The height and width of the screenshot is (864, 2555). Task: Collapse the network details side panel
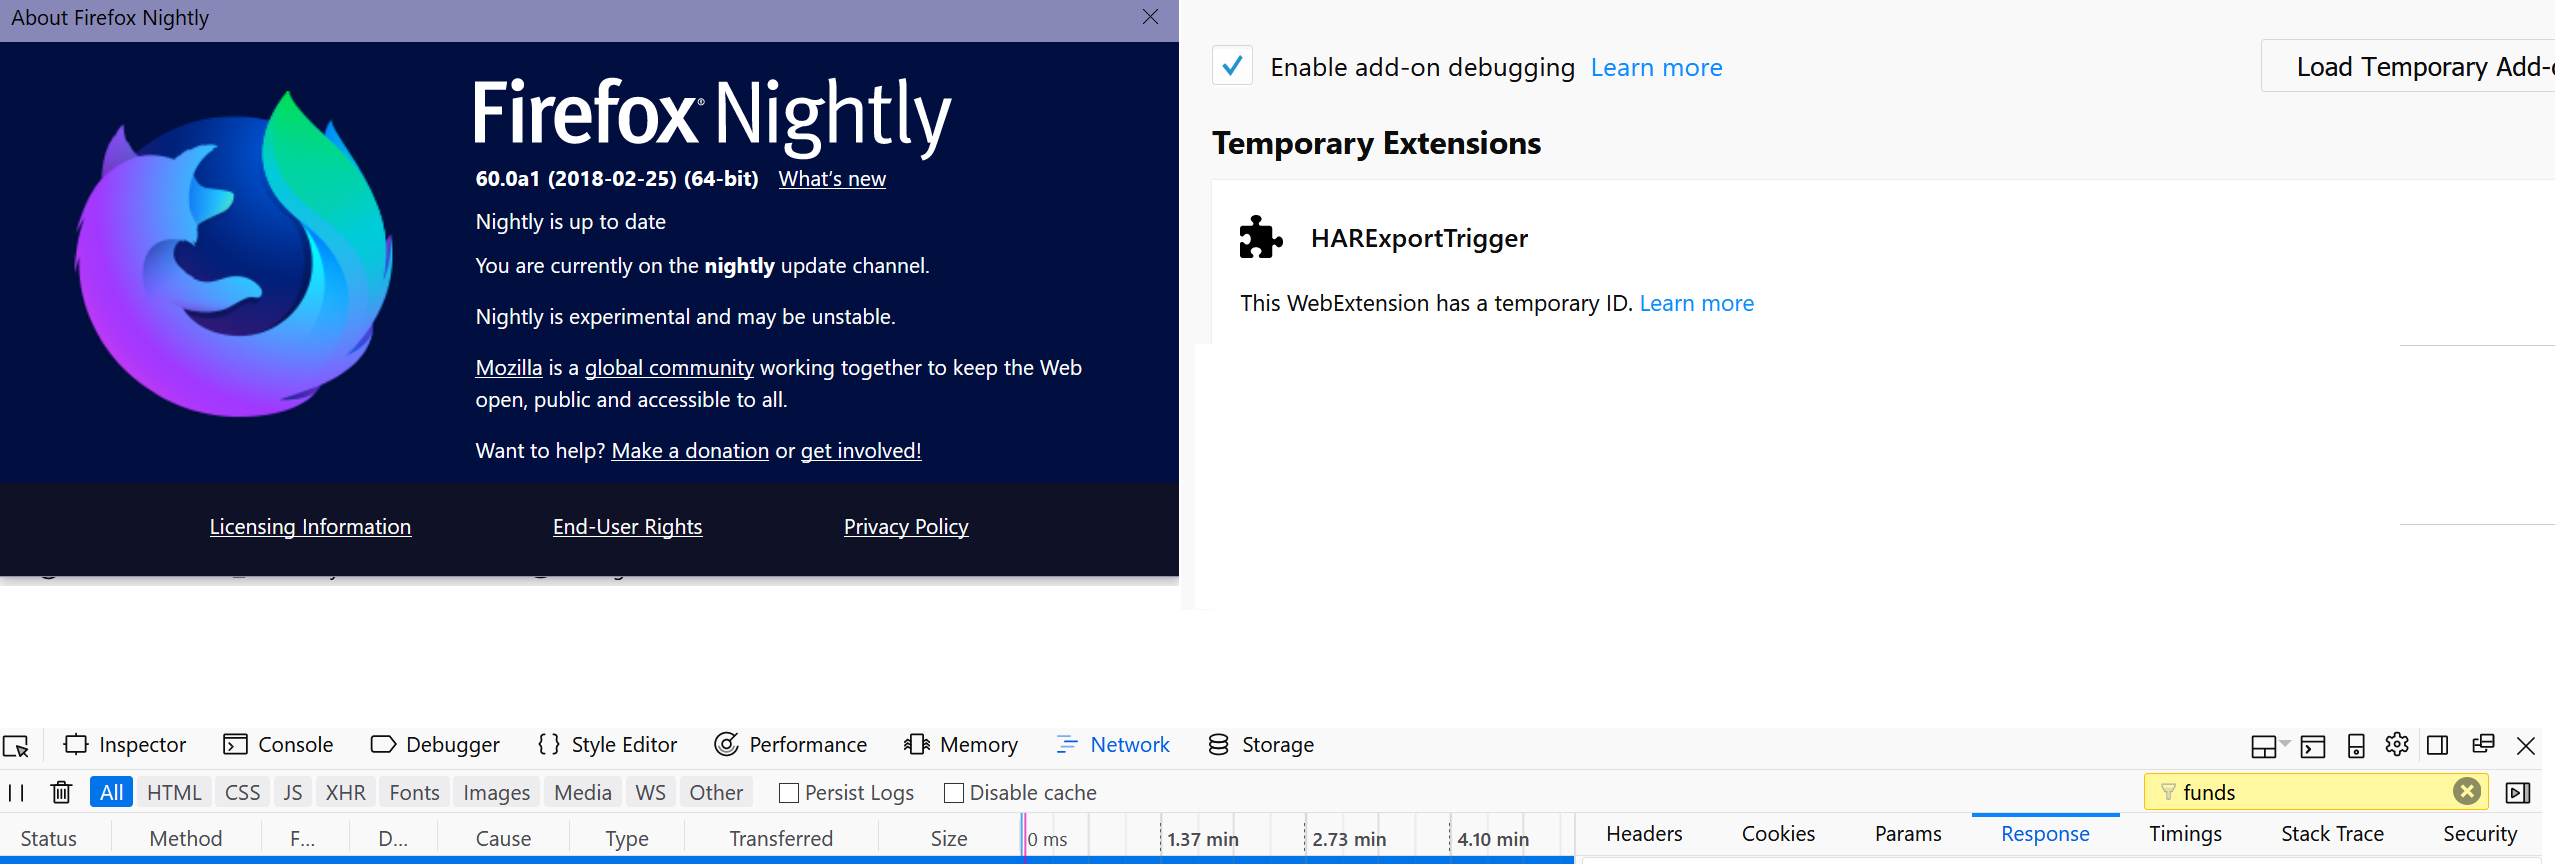2518,793
